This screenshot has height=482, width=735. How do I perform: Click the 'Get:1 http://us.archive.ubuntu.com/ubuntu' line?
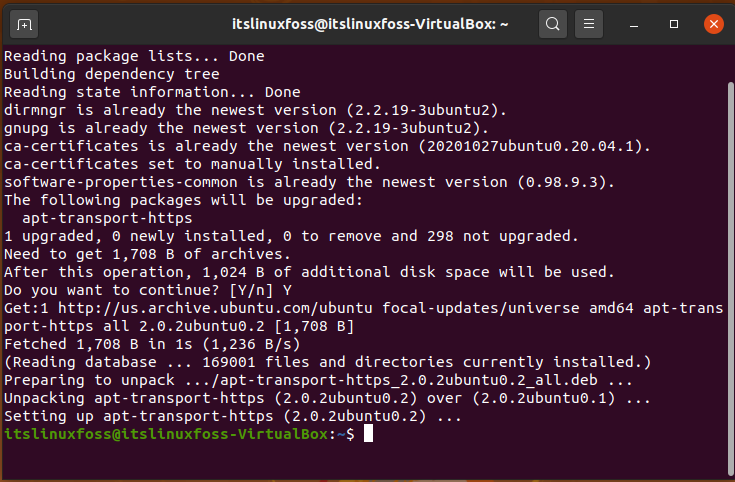(364, 308)
